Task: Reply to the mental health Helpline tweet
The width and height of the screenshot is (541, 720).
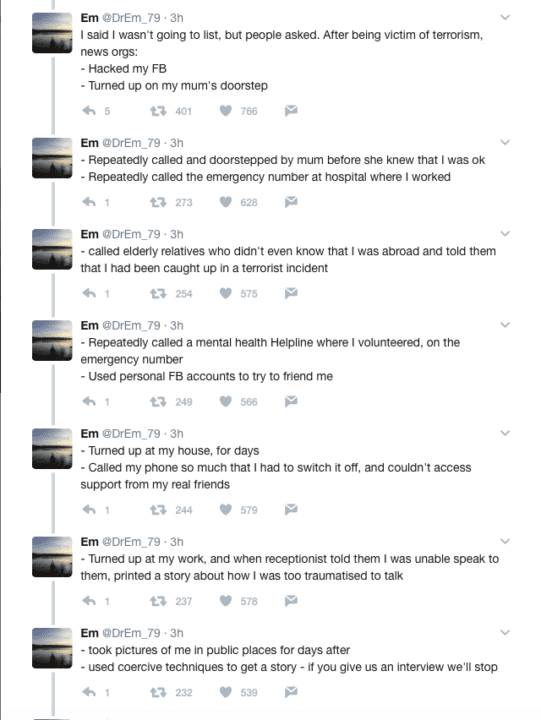Action: [x=89, y=402]
